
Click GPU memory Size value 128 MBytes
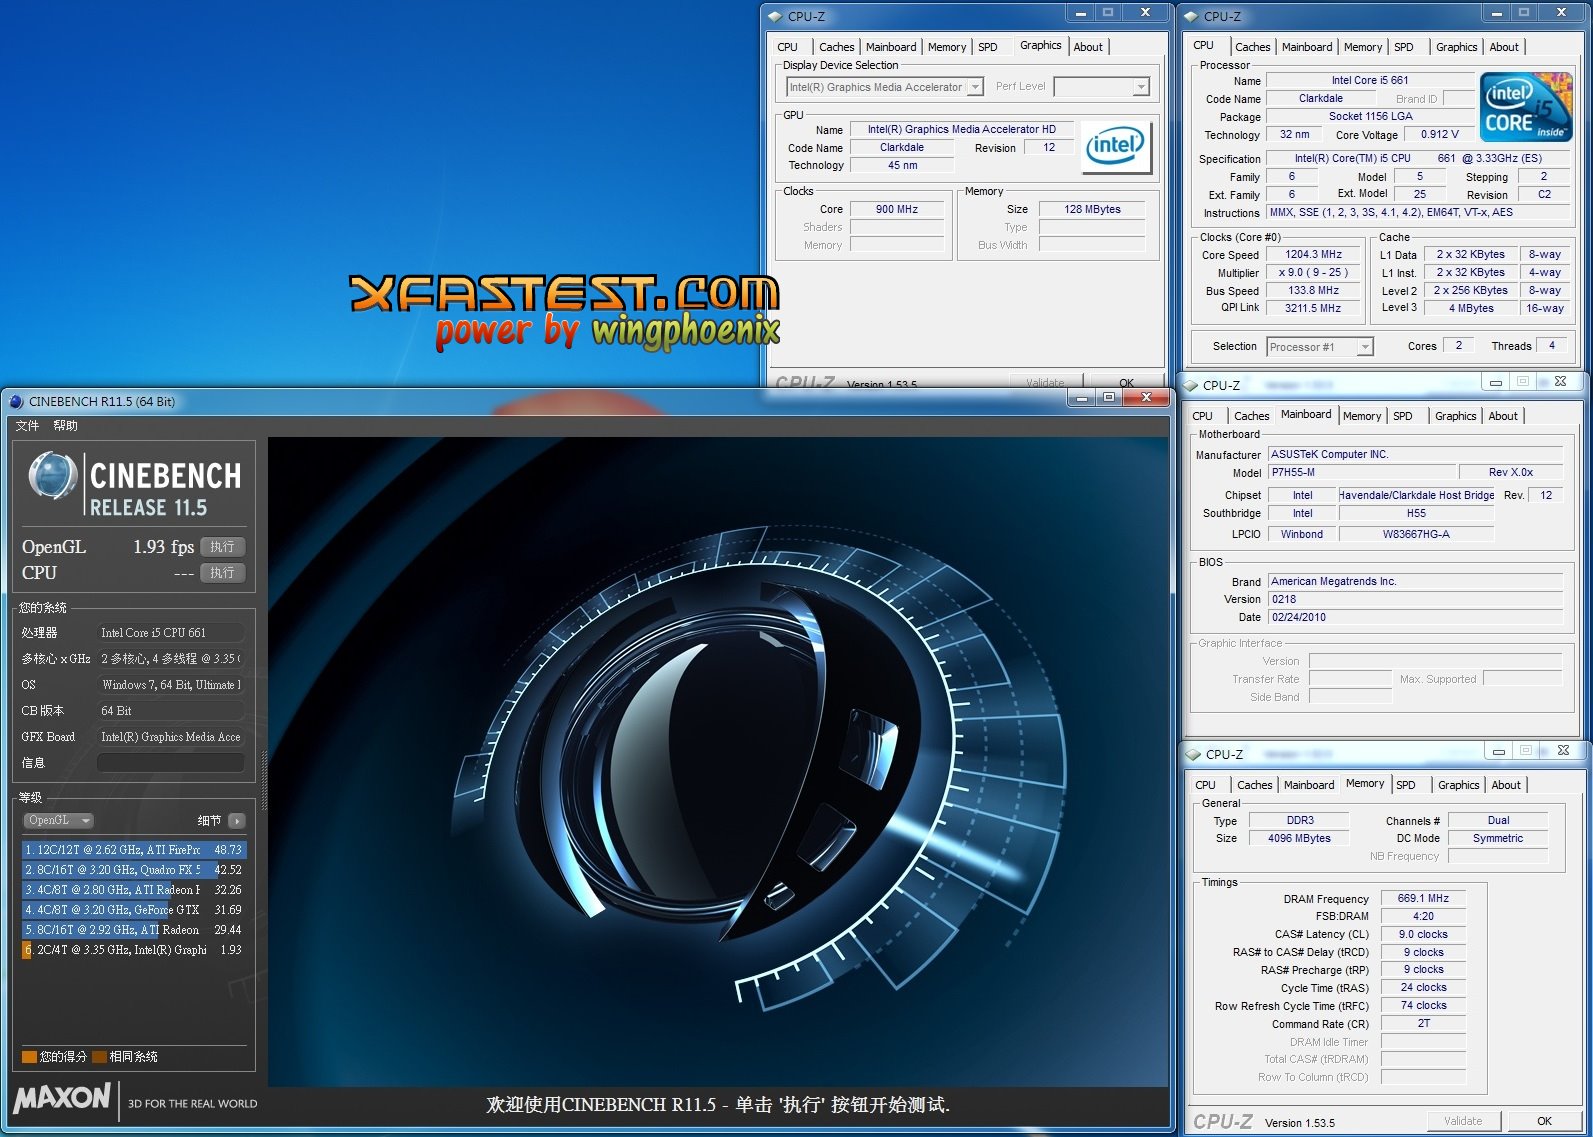[1092, 210]
